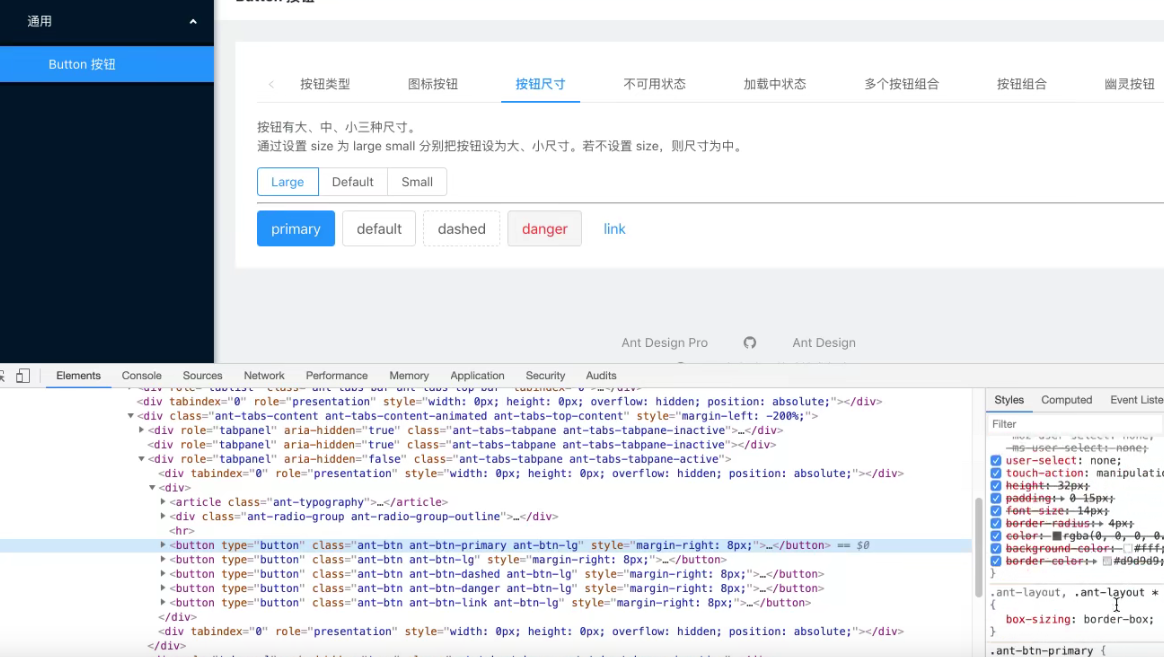Collapse the 通用 sidebar menu group

[x=107, y=22]
